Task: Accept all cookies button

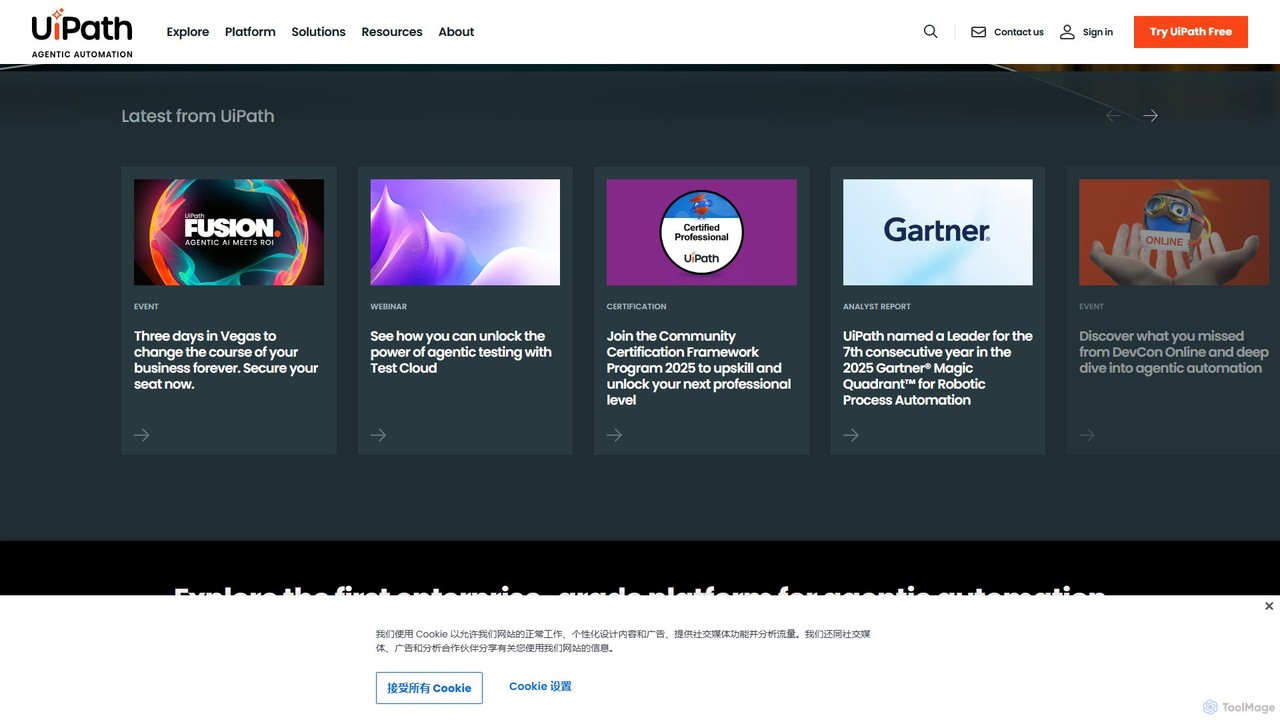Action: [x=429, y=688]
